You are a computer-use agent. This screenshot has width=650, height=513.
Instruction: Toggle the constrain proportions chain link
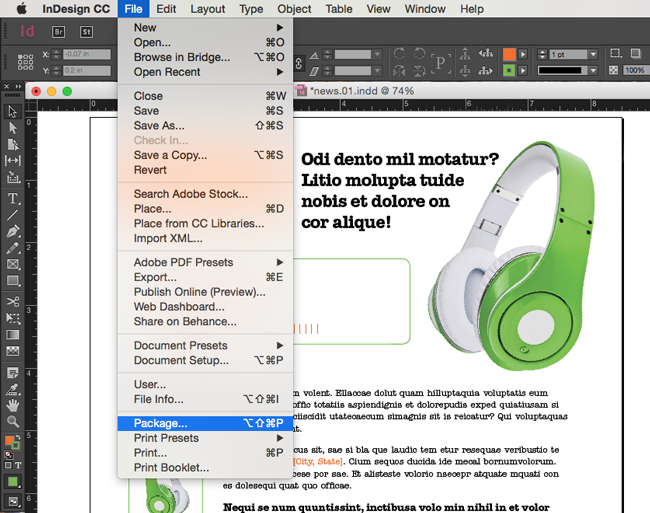click(298, 63)
